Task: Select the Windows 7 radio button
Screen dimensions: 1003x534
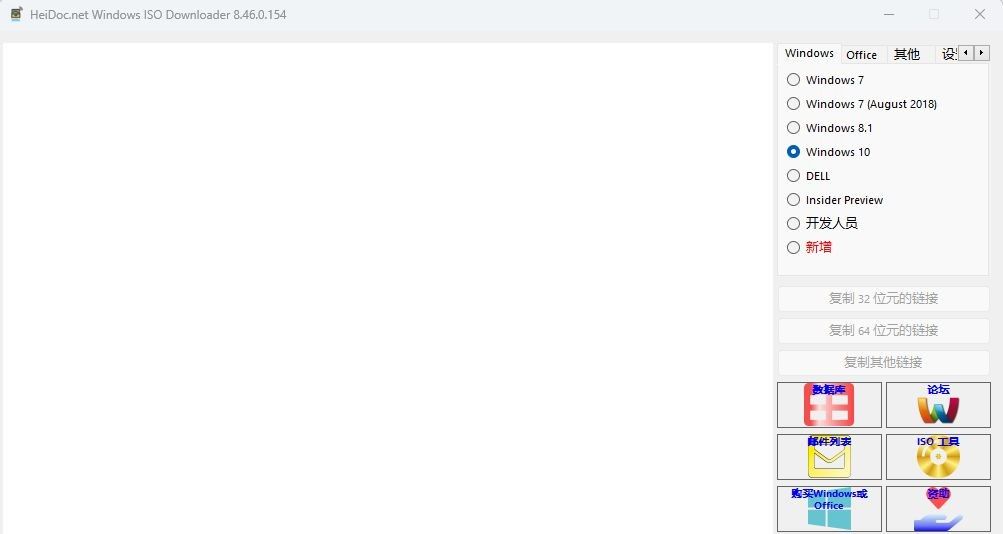Action: pos(793,80)
